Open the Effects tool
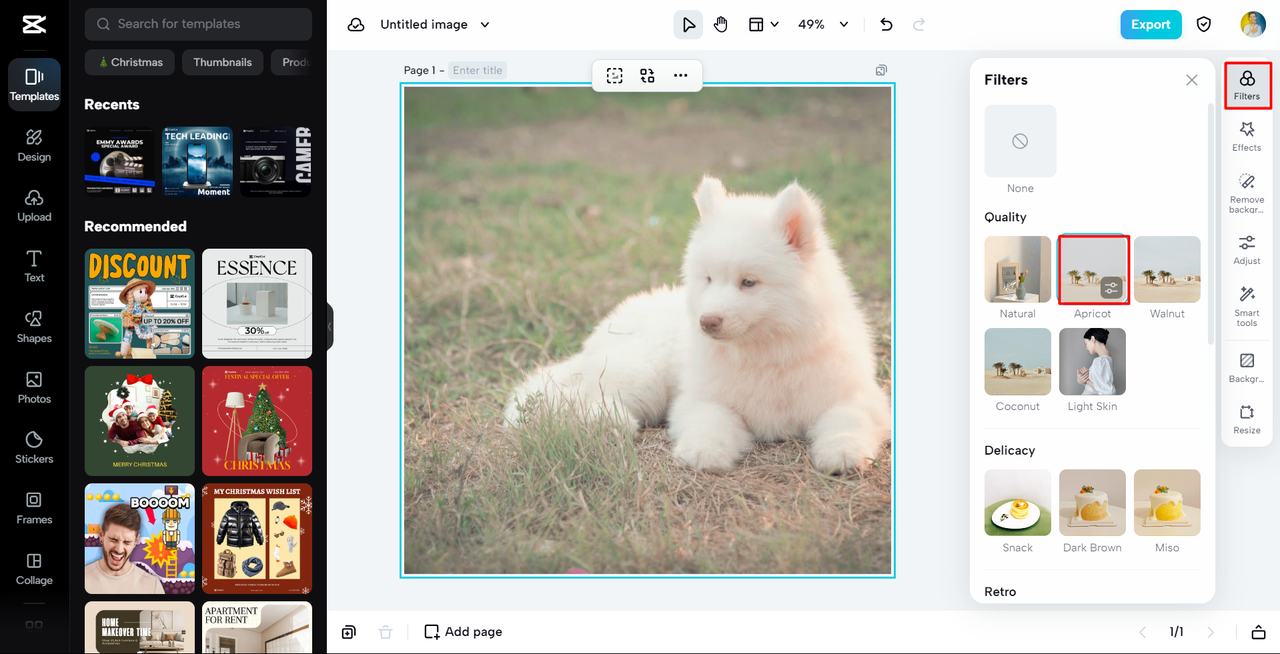The height and width of the screenshot is (654, 1280). pyautogui.click(x=1247, y=137)
